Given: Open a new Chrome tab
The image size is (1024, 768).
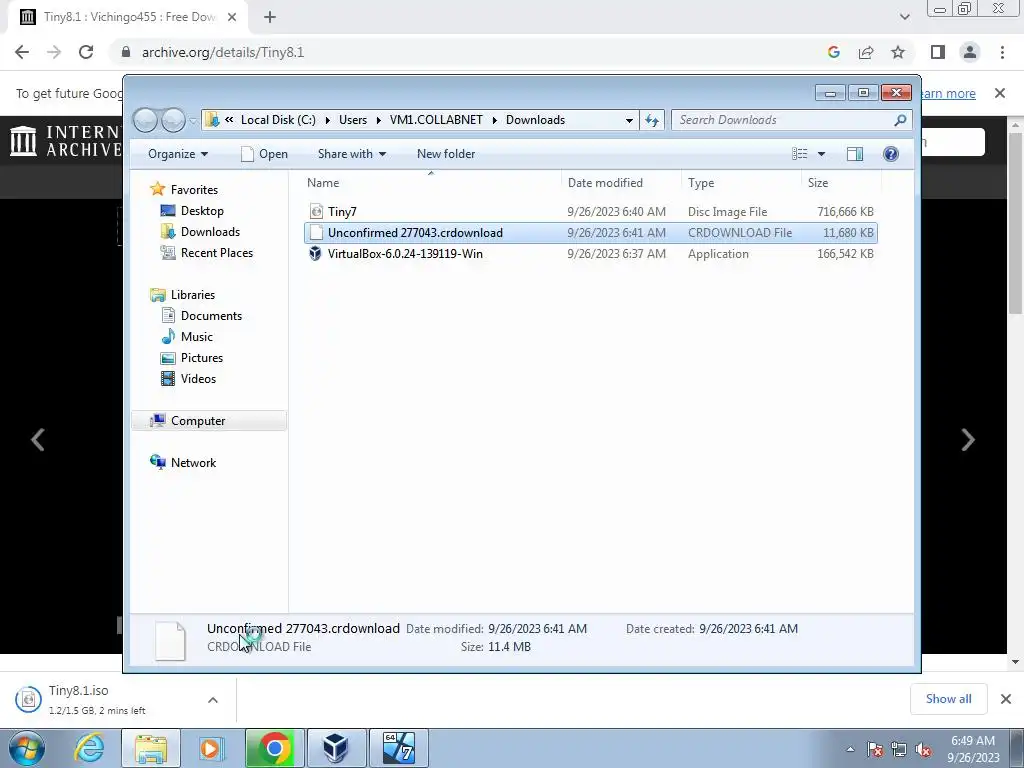Looking at the screenshot, I should 270,17.
